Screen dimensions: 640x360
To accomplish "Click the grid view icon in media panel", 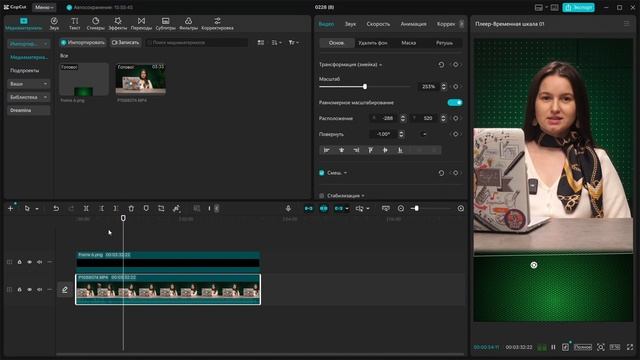I will pos(261,42).
